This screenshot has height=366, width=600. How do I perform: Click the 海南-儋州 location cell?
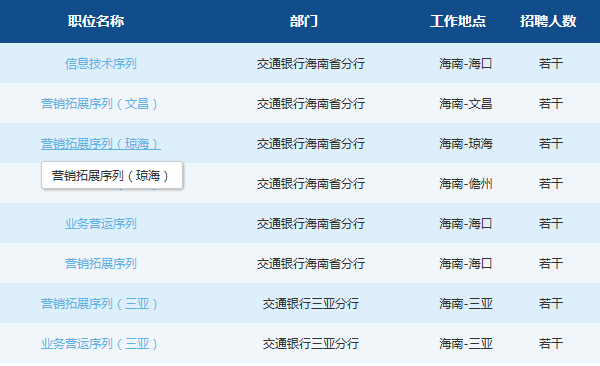click(x=466, y=184)
